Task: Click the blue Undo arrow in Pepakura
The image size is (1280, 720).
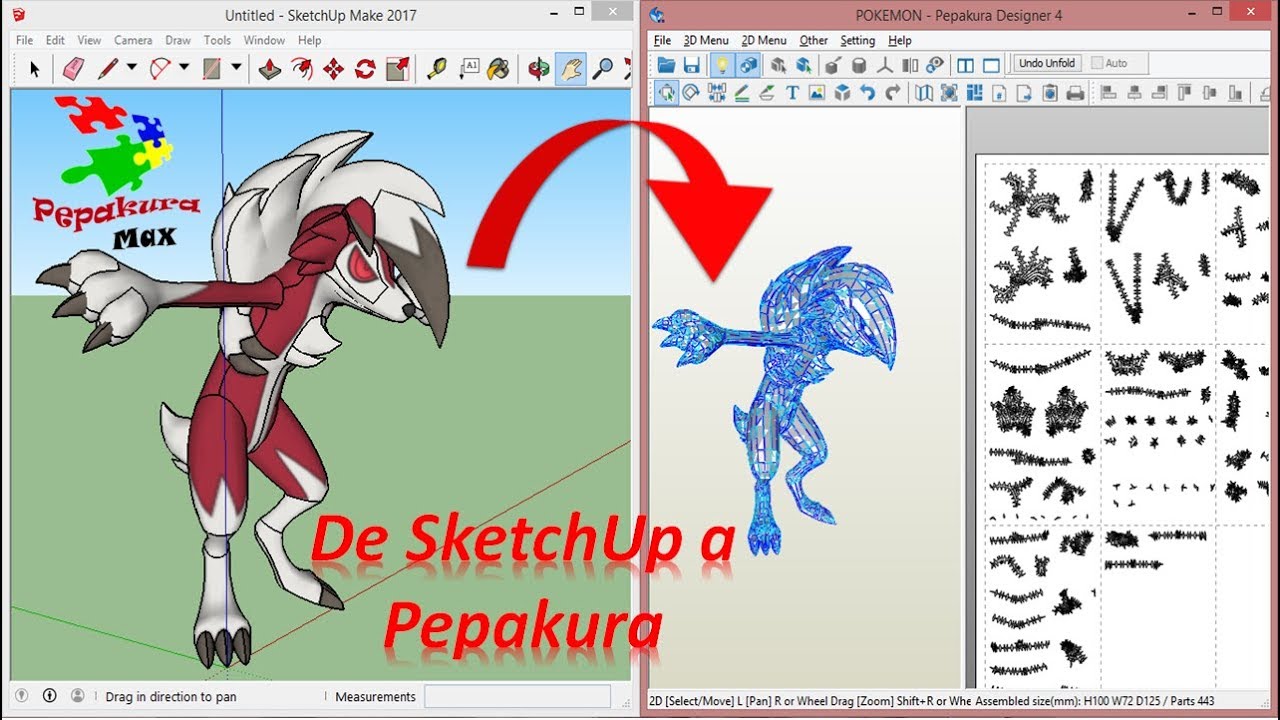Action: tap(867, 93)
